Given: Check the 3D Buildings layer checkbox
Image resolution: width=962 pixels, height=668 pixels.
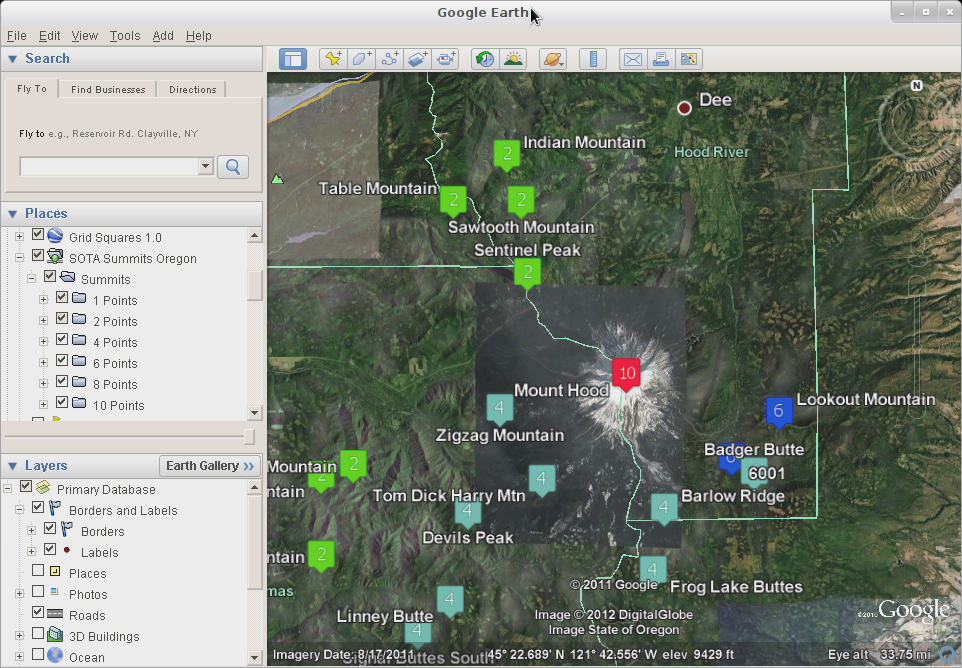Looking at the screenshot, I should click(38, 633).
